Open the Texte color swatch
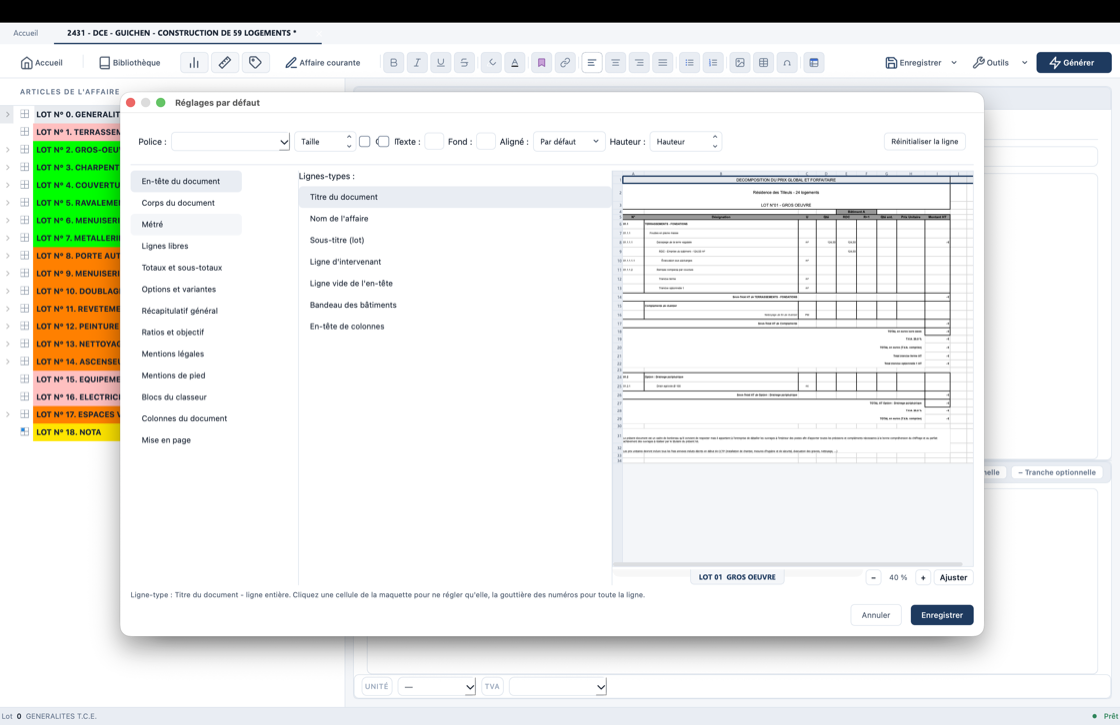This screenshot has width=1120, height=725. (434, 141)
